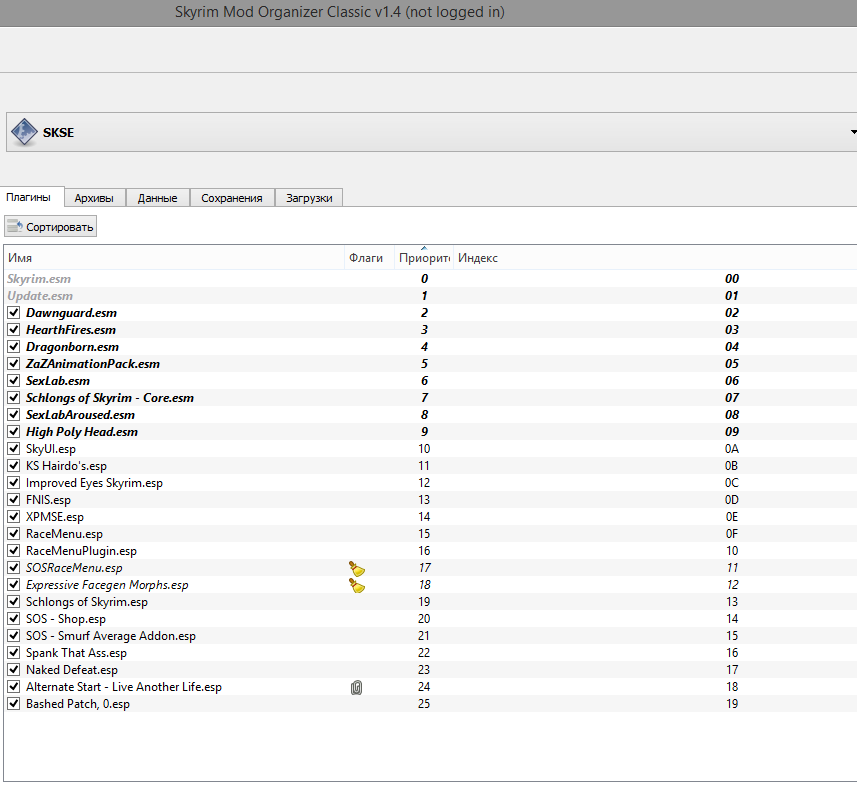
Task: Disable the Dragonborn.esm plugin checkbox
Action: point(14,346)
